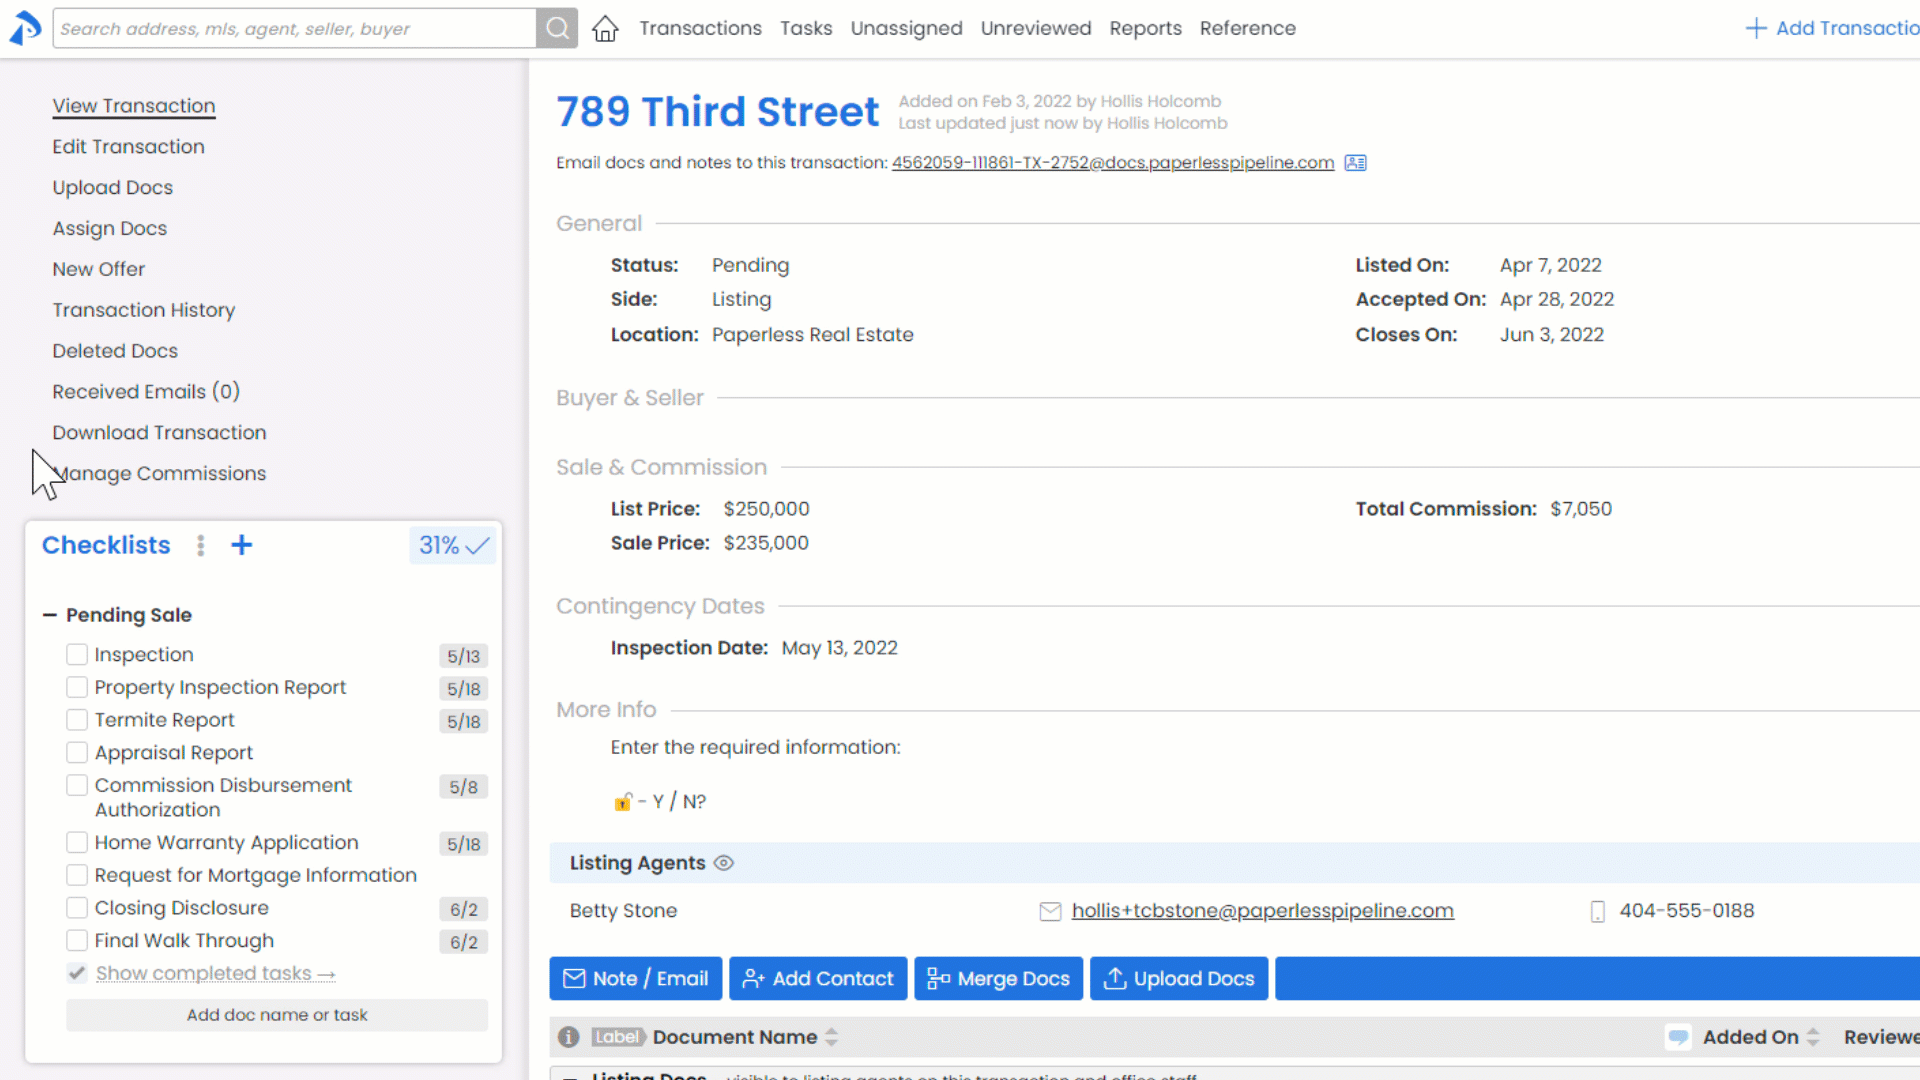
Task: Click the contact card icon beside the email address
Action: coord(1355,163)
